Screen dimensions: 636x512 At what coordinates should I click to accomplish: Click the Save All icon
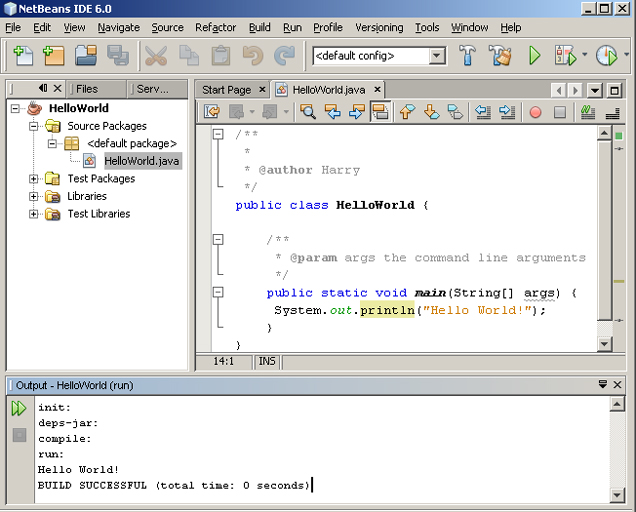[118, 56]
